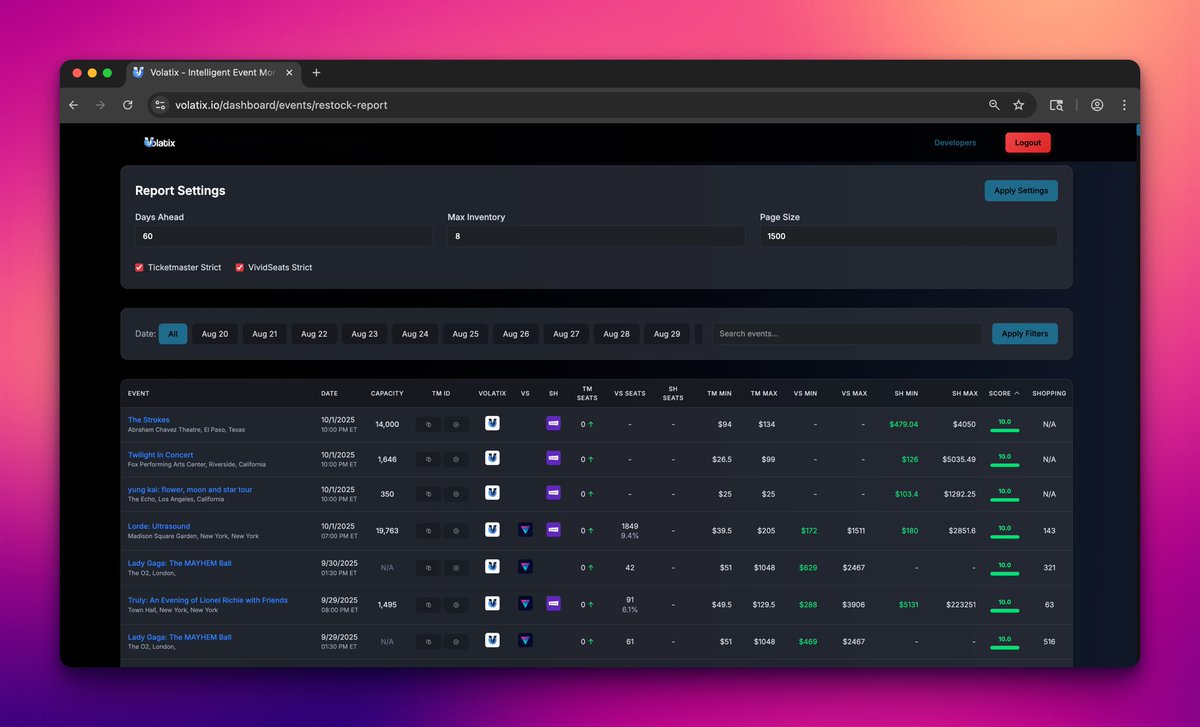Open VividSeats icon for 9/30/2025 Lady Gaga row
Image resolution: width=1200 pixels, height=727 pixels.
[525, 566]
